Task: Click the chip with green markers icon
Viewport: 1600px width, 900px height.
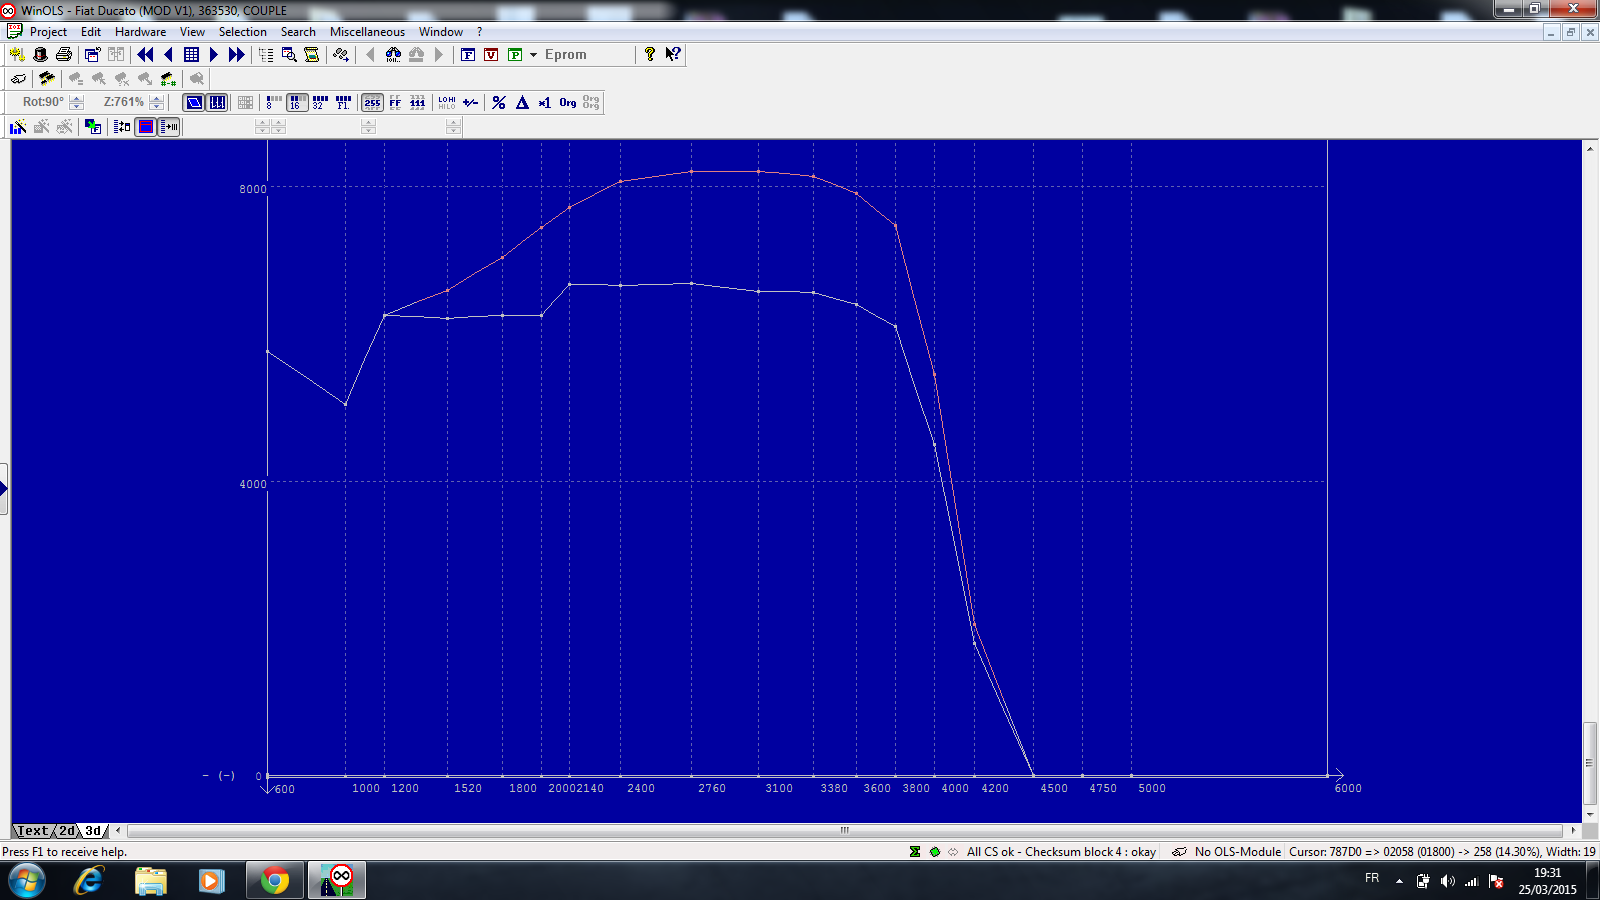Action: [168, 78]
